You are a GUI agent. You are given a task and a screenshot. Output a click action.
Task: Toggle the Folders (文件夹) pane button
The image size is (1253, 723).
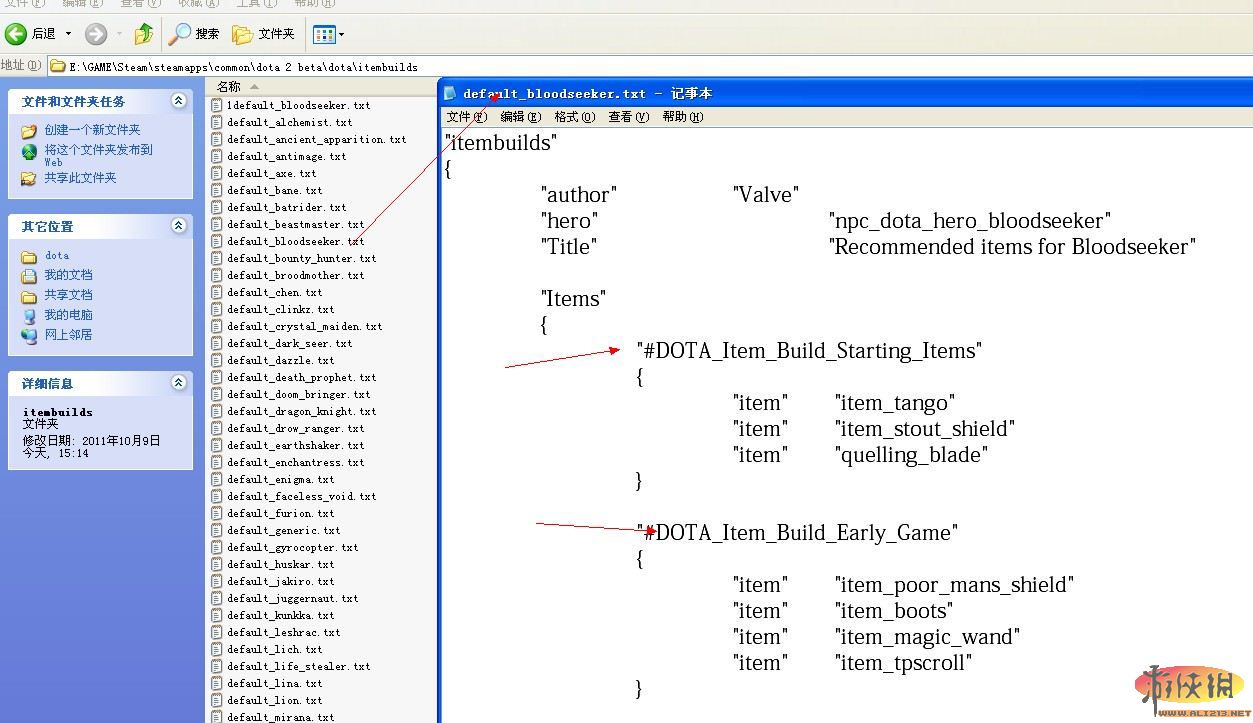[x=264, y=35]
